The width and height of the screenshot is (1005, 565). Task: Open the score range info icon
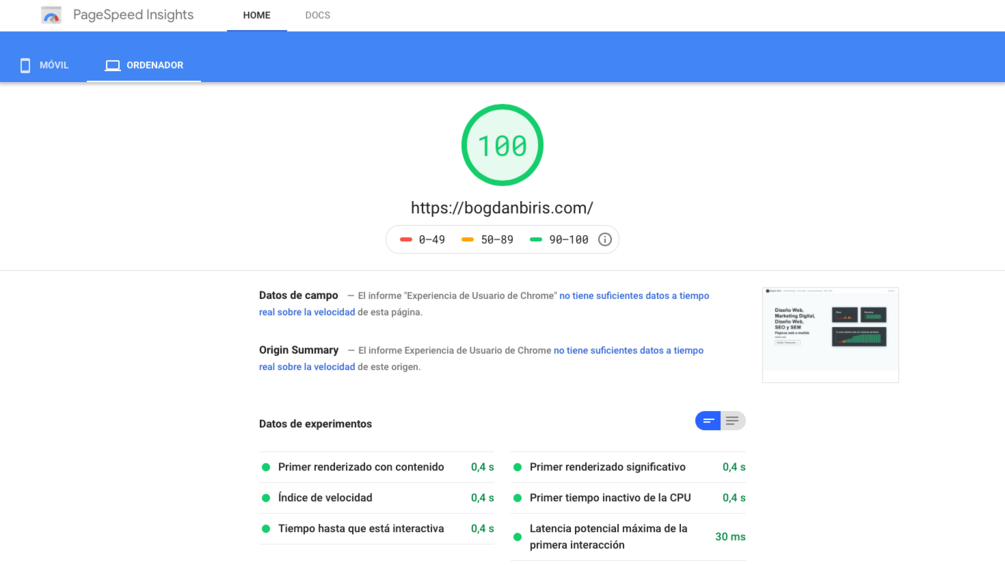(x=604, y=240)
